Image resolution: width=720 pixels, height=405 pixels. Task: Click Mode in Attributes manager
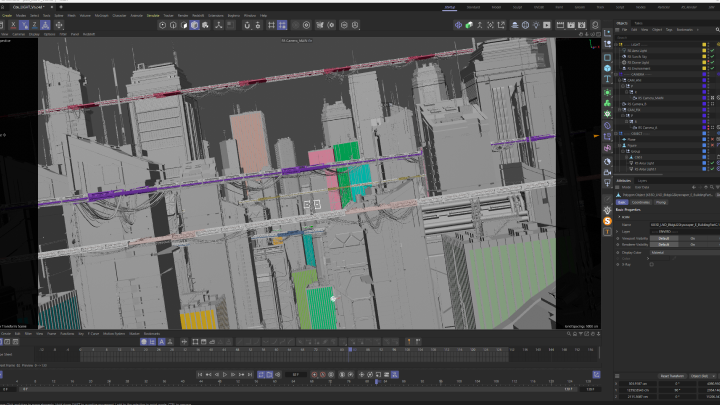point(626,187)
